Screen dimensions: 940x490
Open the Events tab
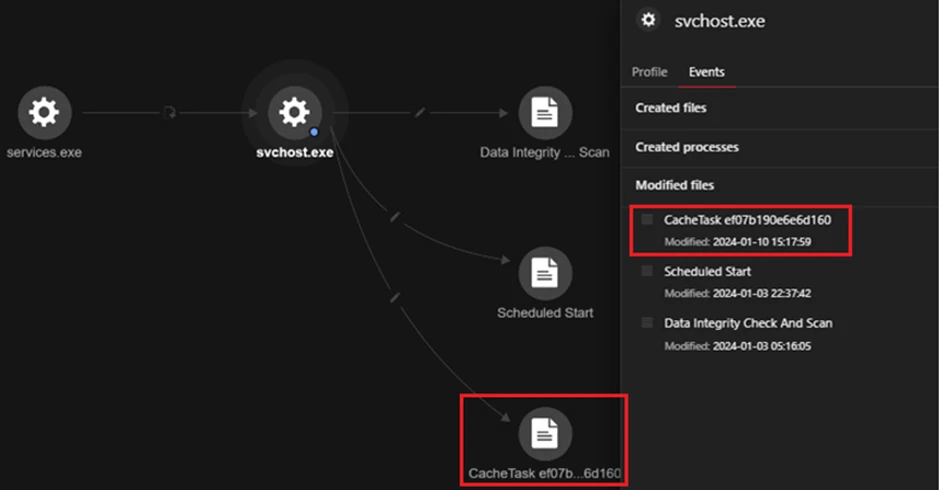pyautogui.click(x=707, y=72)
